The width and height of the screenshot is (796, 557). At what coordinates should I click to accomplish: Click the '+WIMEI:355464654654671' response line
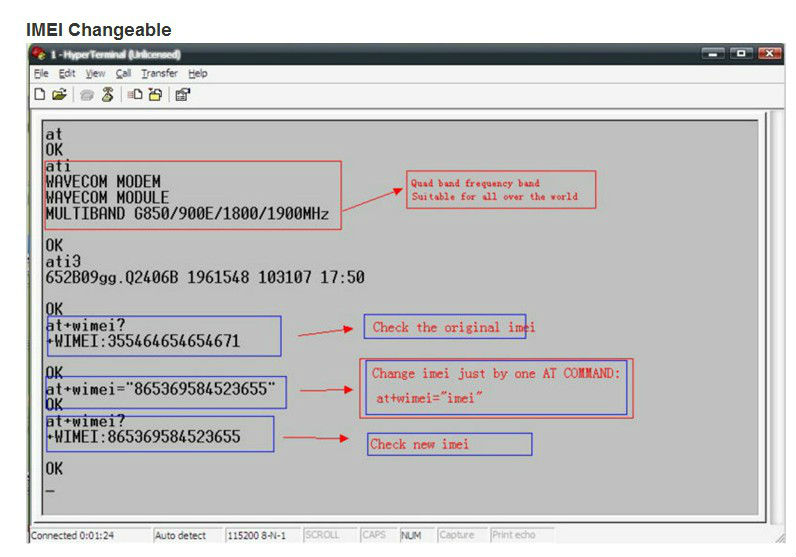[143, 341]
